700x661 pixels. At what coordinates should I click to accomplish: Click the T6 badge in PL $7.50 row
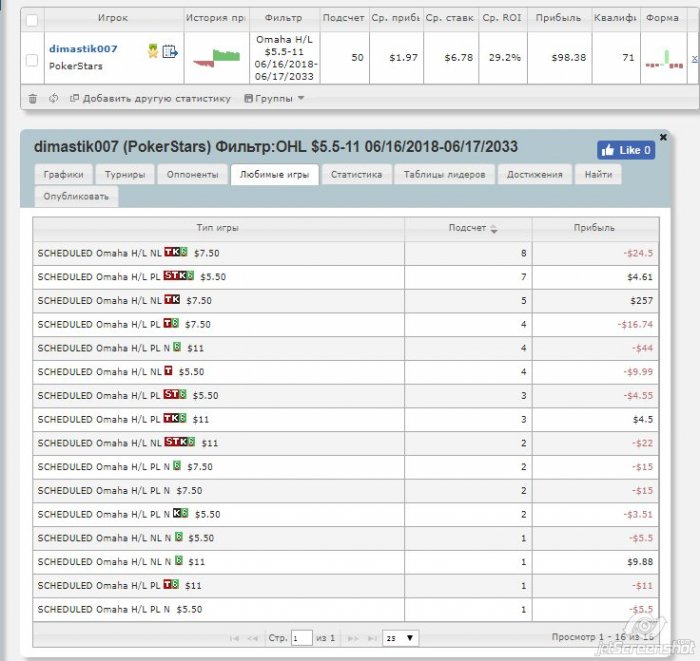tap(171, 323)
